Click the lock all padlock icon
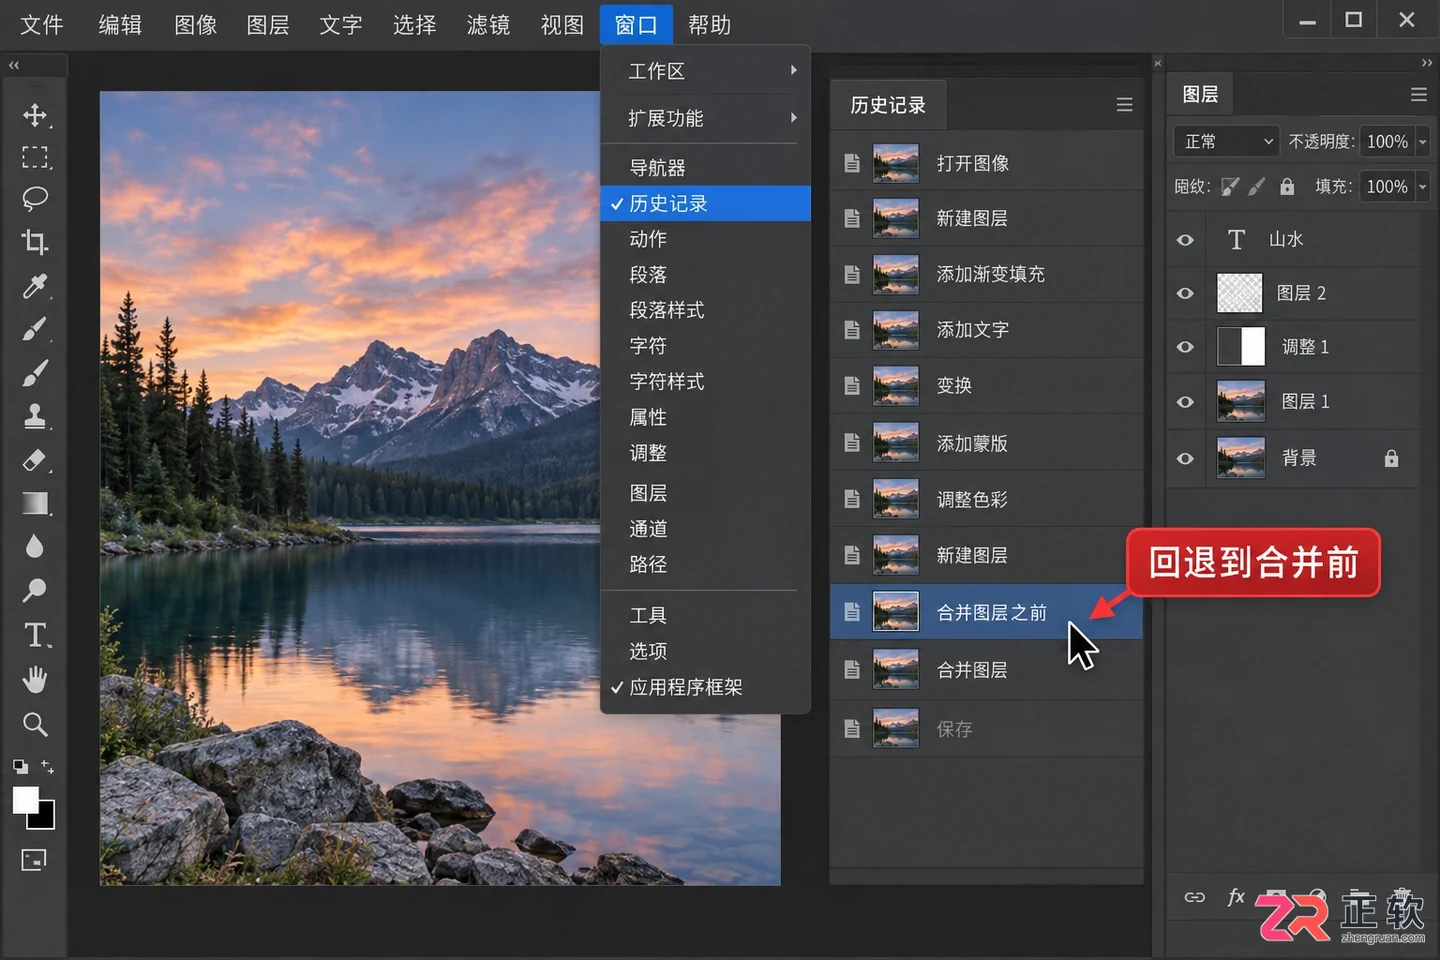This screenshot has width=1440, height=960. (x=1287, y=186)
